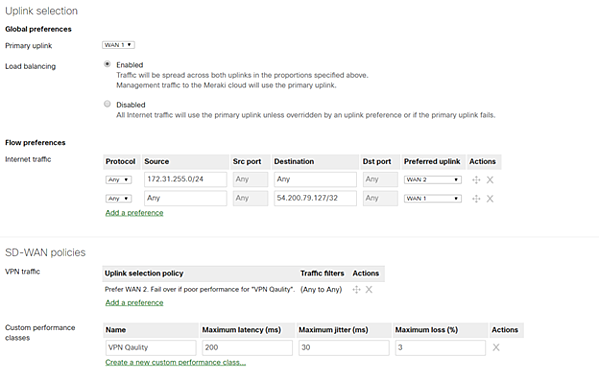Delete the Prefer WAN 2 VPN policy
This screenshot has width=599, height=381.
click(x=369, y=290)
